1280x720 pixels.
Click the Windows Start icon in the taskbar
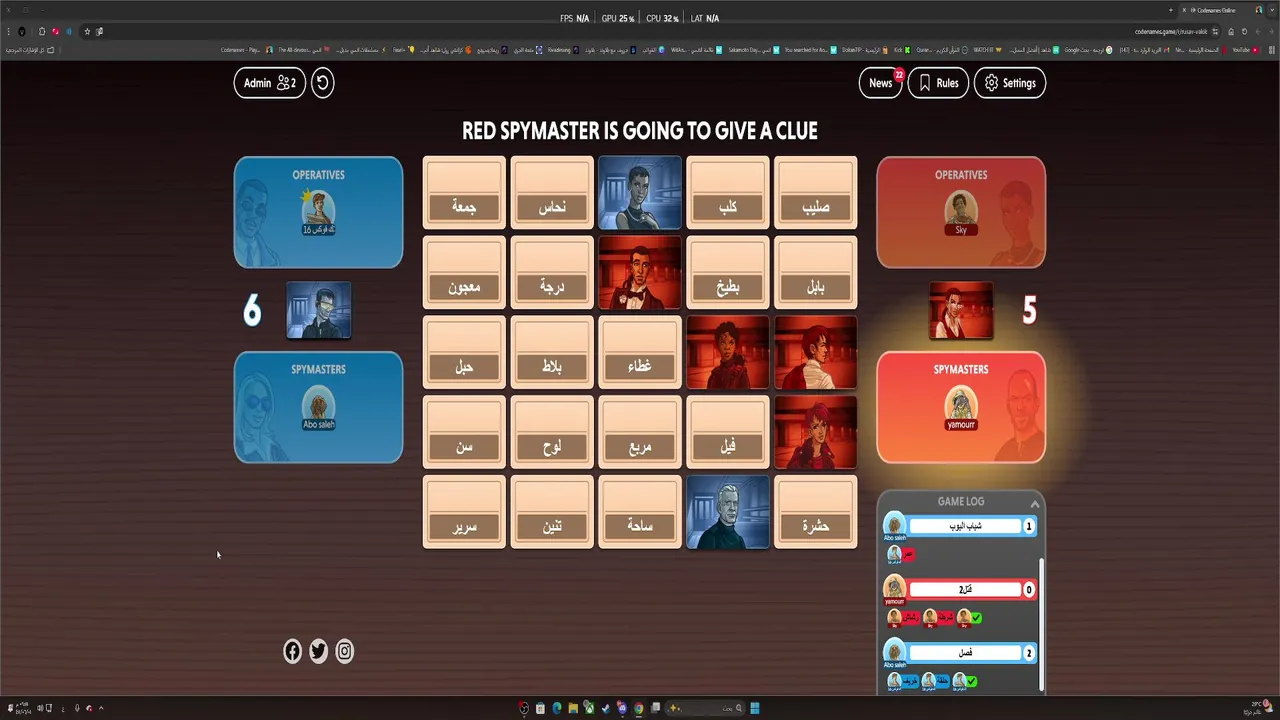pyautogui.click(x=755, y=709)
